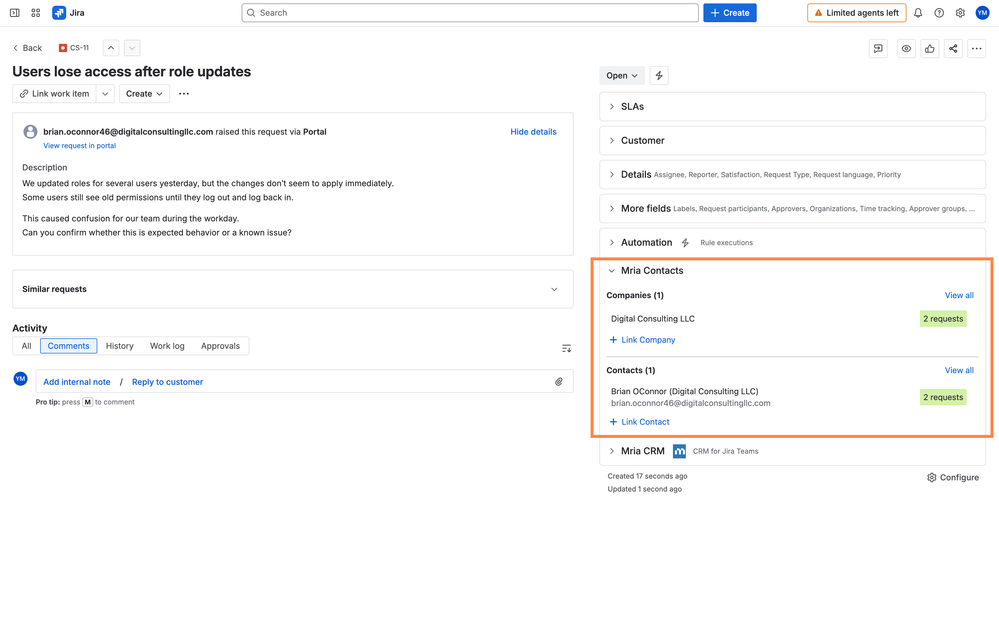This screenshot has height=625, width=999.
Task: Open the ellipsis next to Create dropdown
Action: (x=184, y=94)
